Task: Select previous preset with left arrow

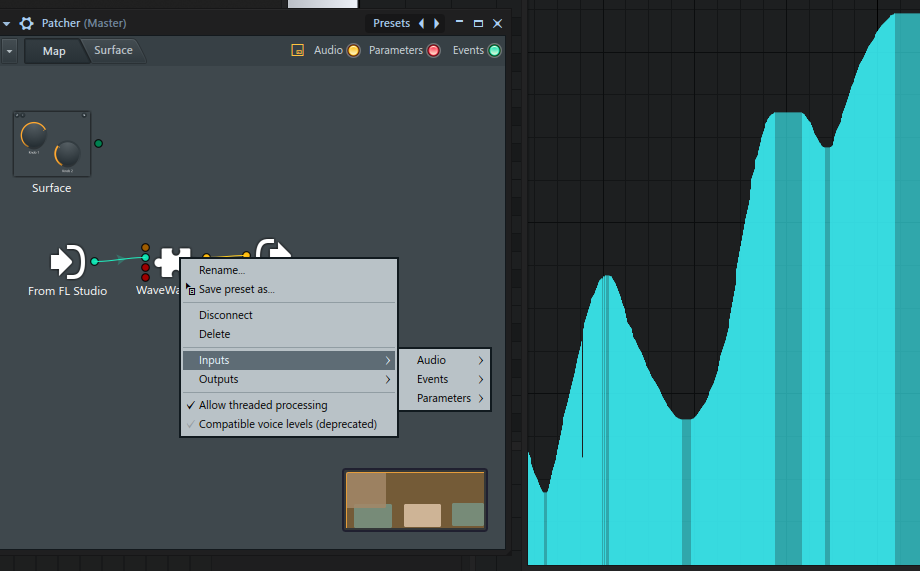Action: pos(421,23)
